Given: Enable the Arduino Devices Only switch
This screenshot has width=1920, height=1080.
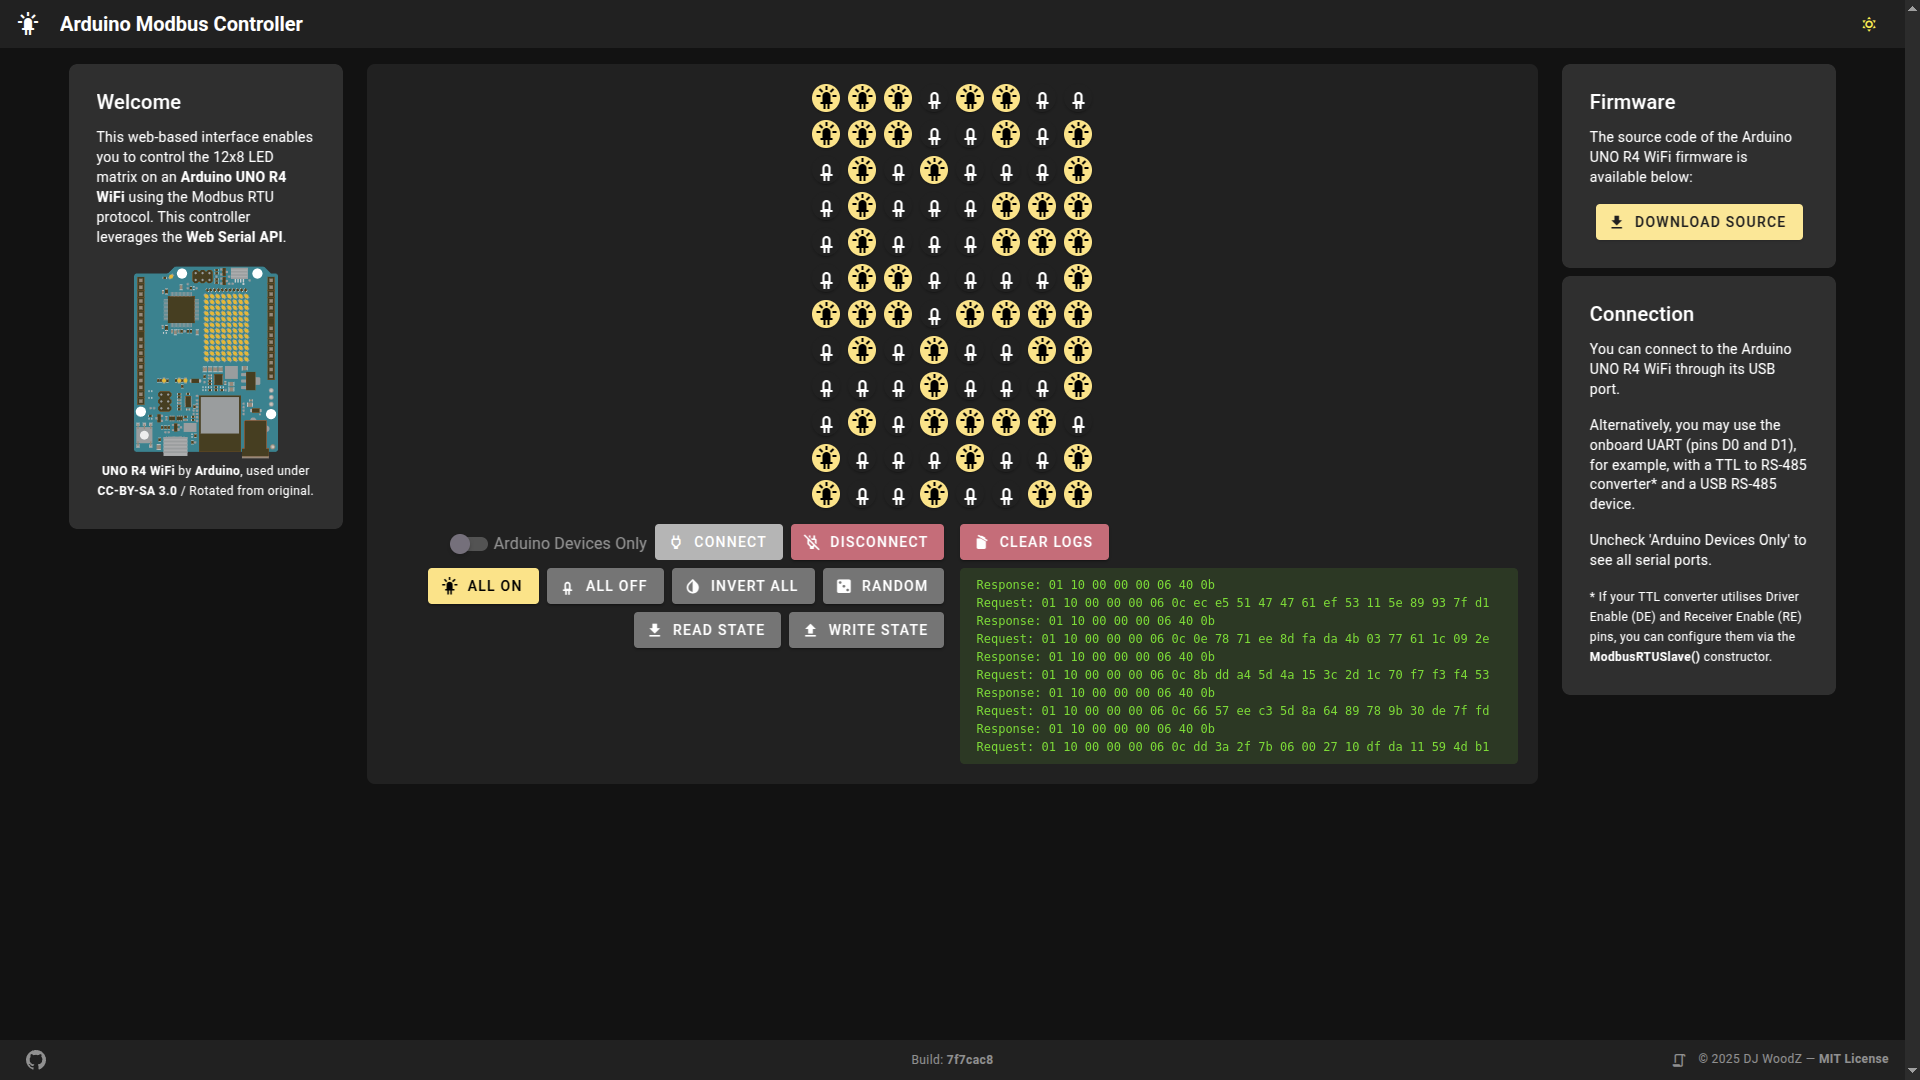Looking at the screenshot, I should click(x=468, y=543).
